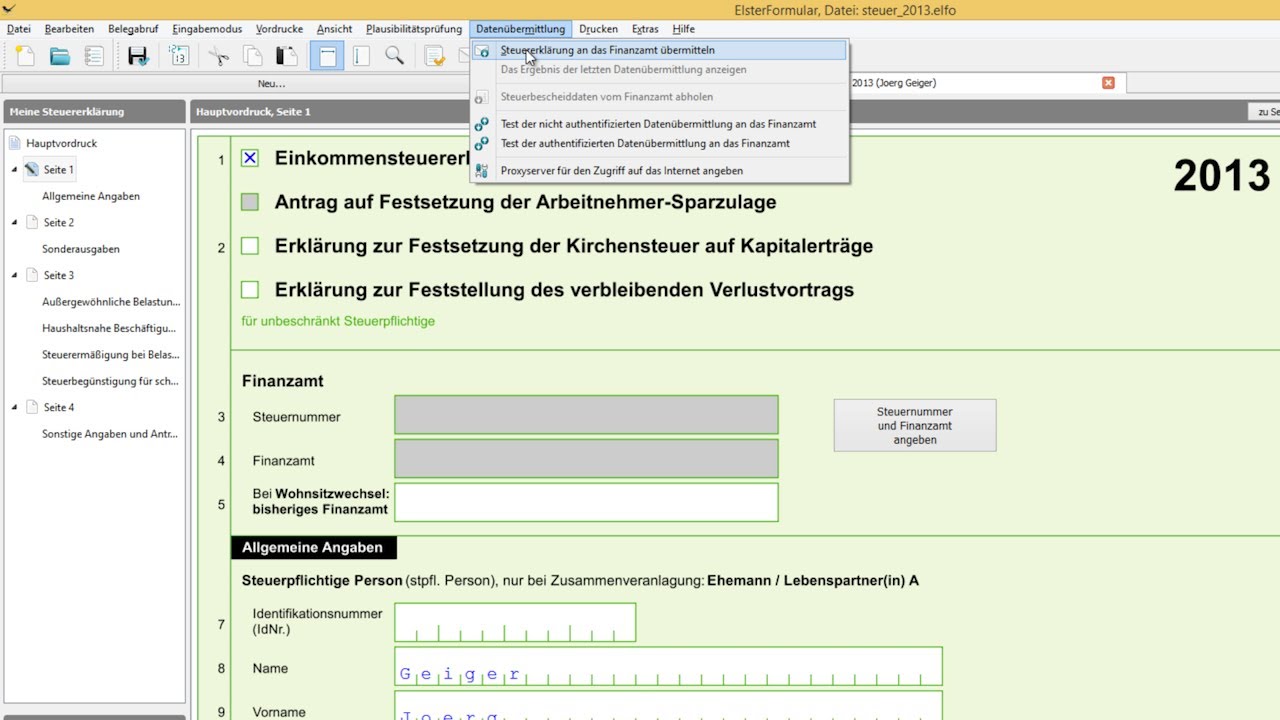Toggle the Einkommensteuererklärung checkbox
Screen dimensions: 1280x720
[x=250, y=158]
